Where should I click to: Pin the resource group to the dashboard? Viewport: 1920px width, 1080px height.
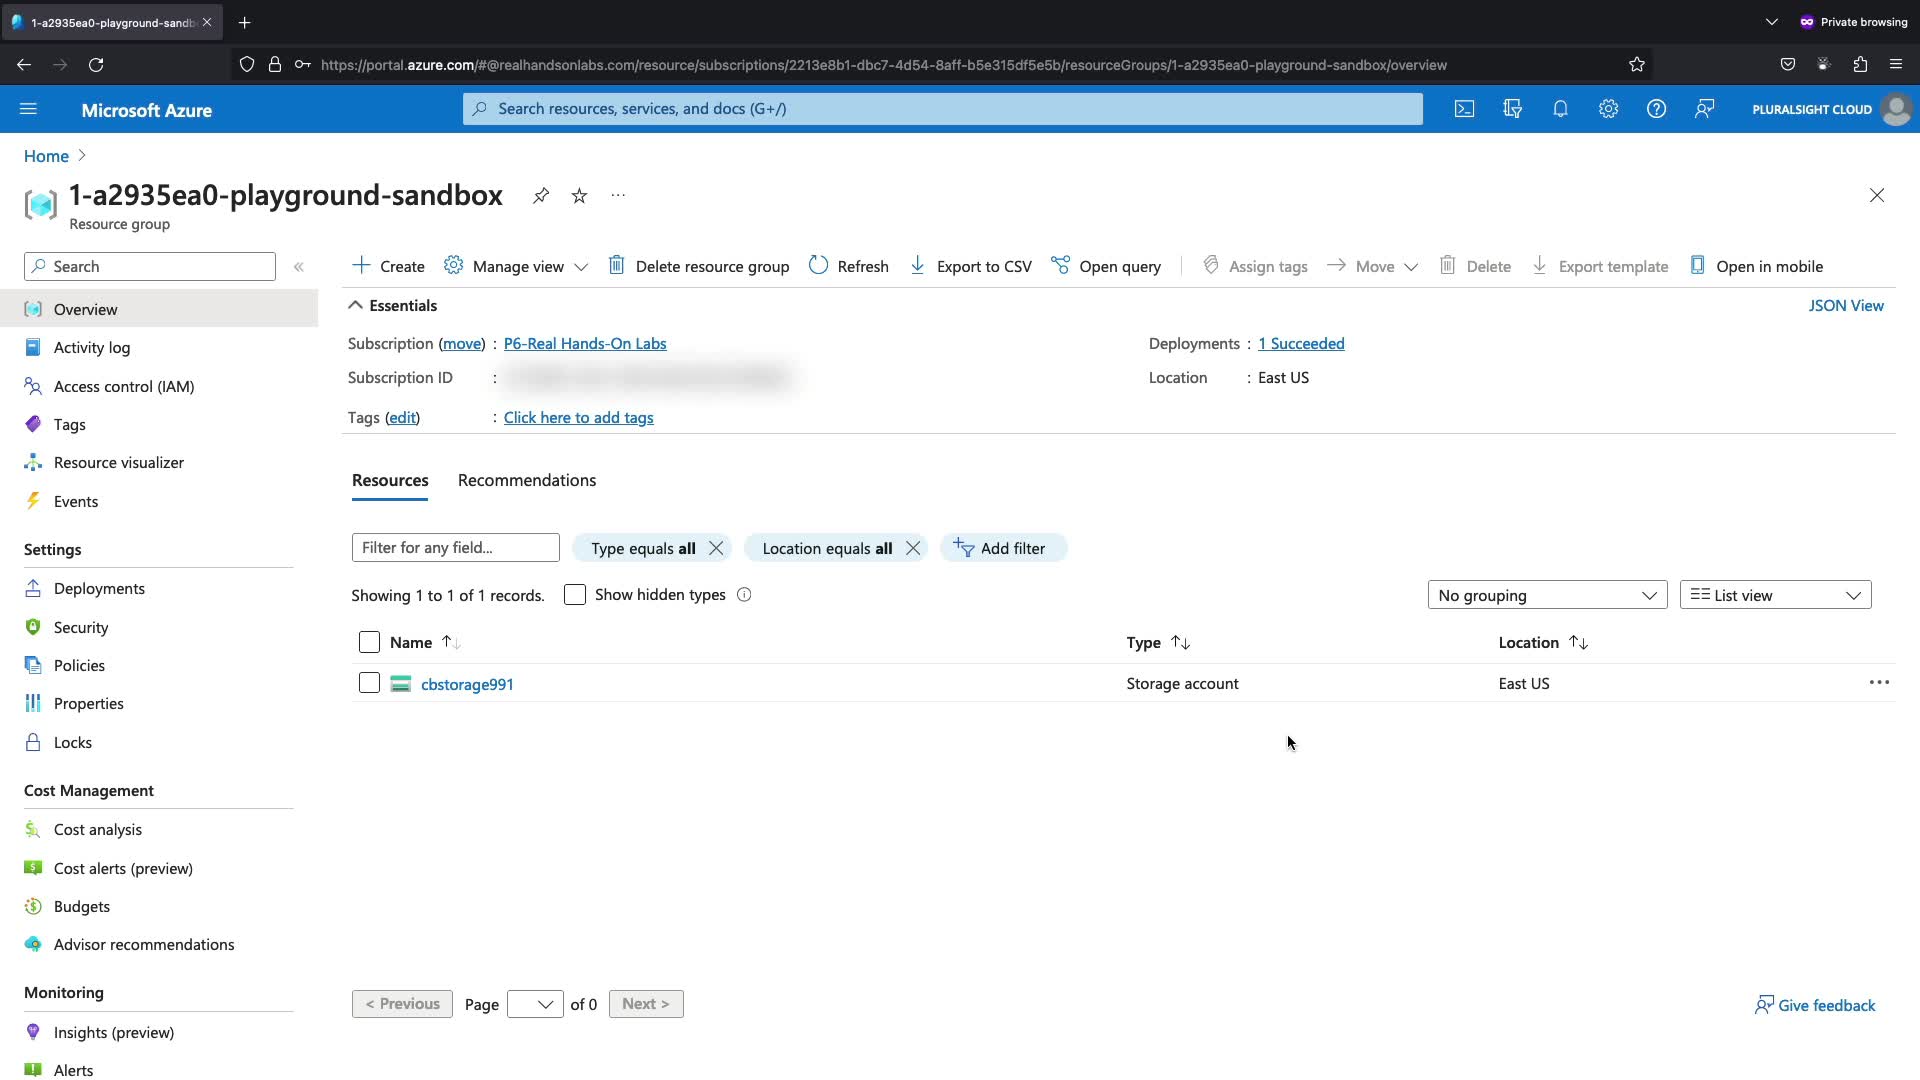541,196
